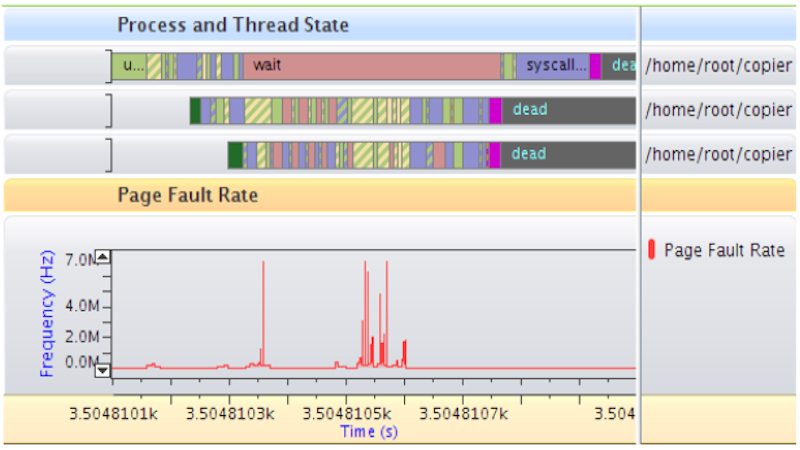Click the bracket handle of third thread row
Screen dimensions: 800x450
pos(109,155)
